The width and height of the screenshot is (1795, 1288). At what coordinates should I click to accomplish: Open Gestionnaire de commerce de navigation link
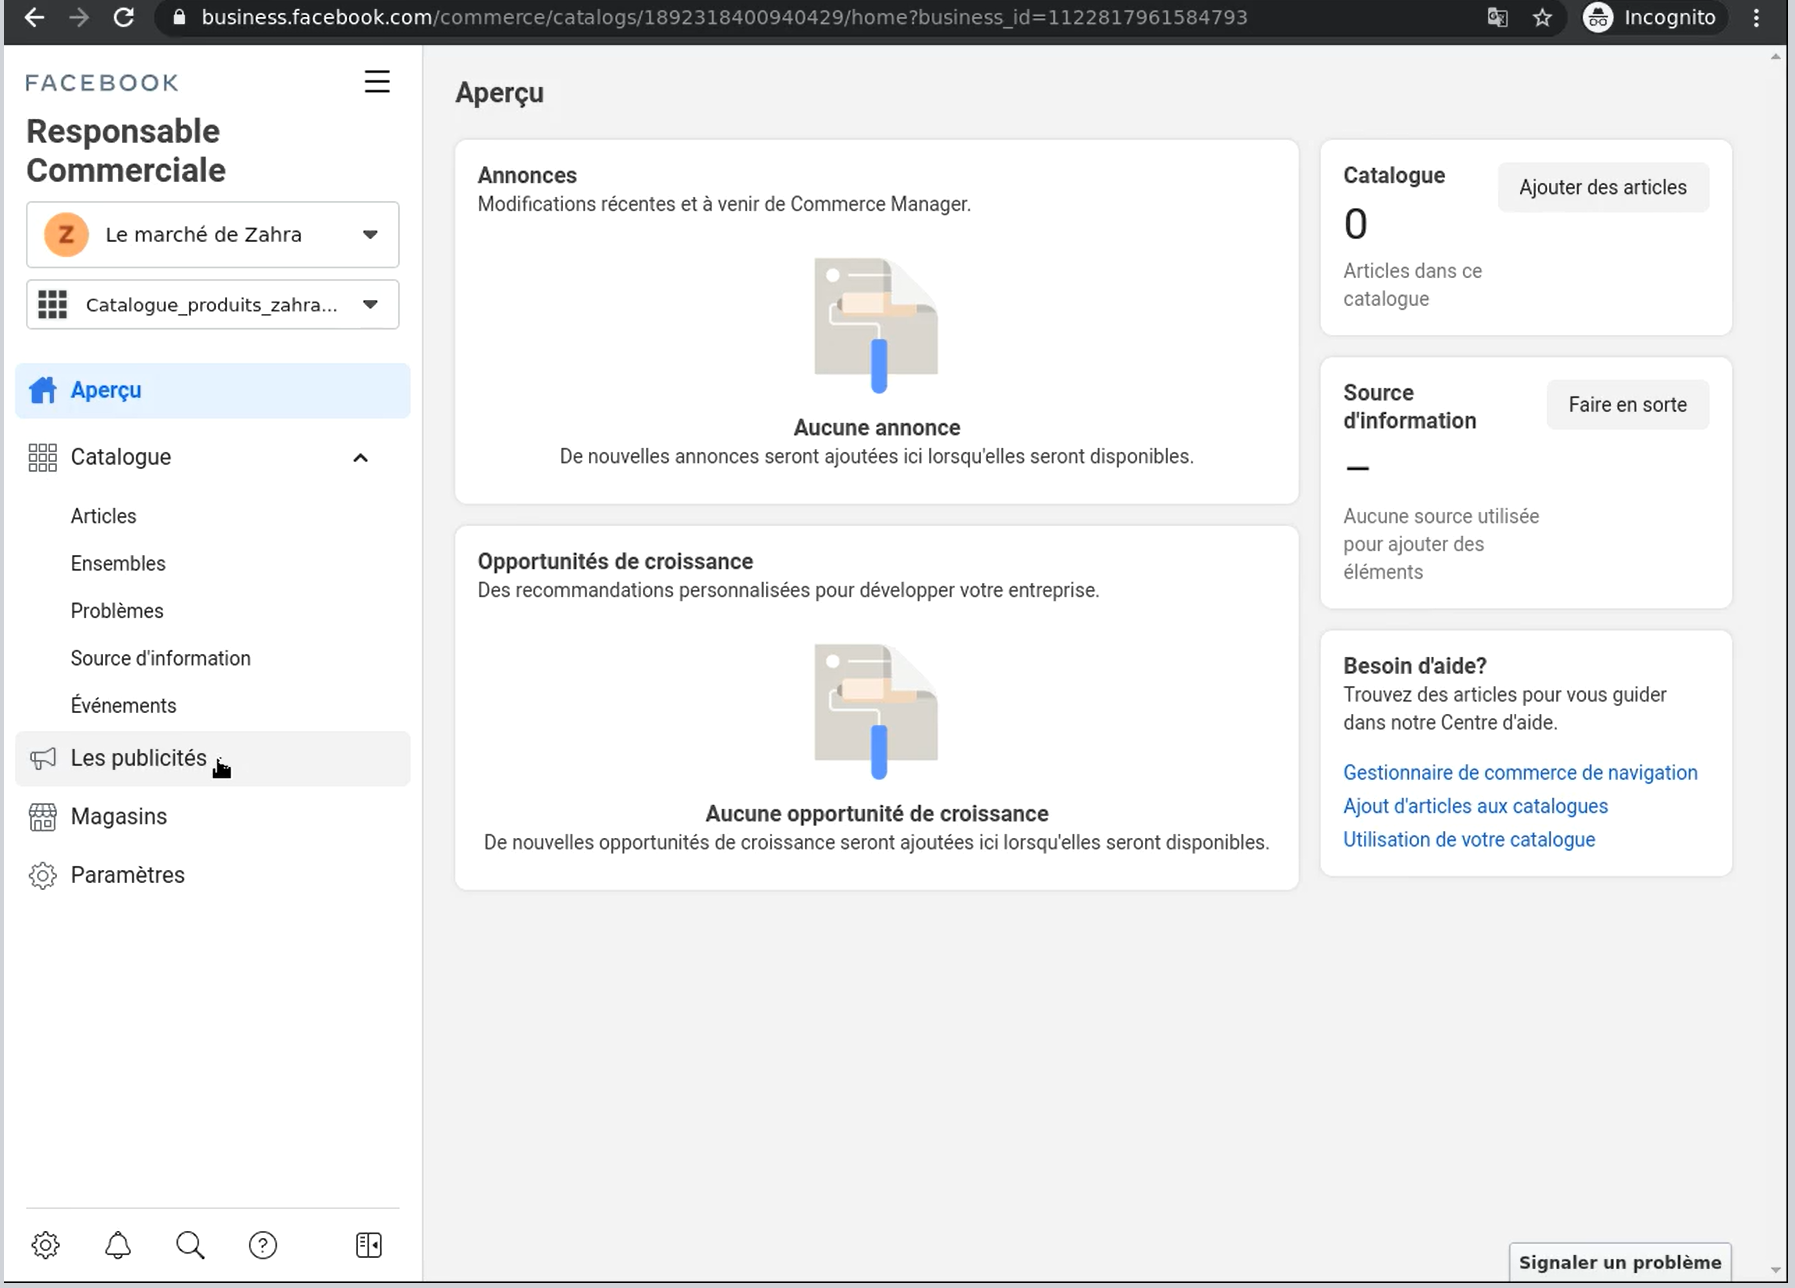coord(1520,772)
